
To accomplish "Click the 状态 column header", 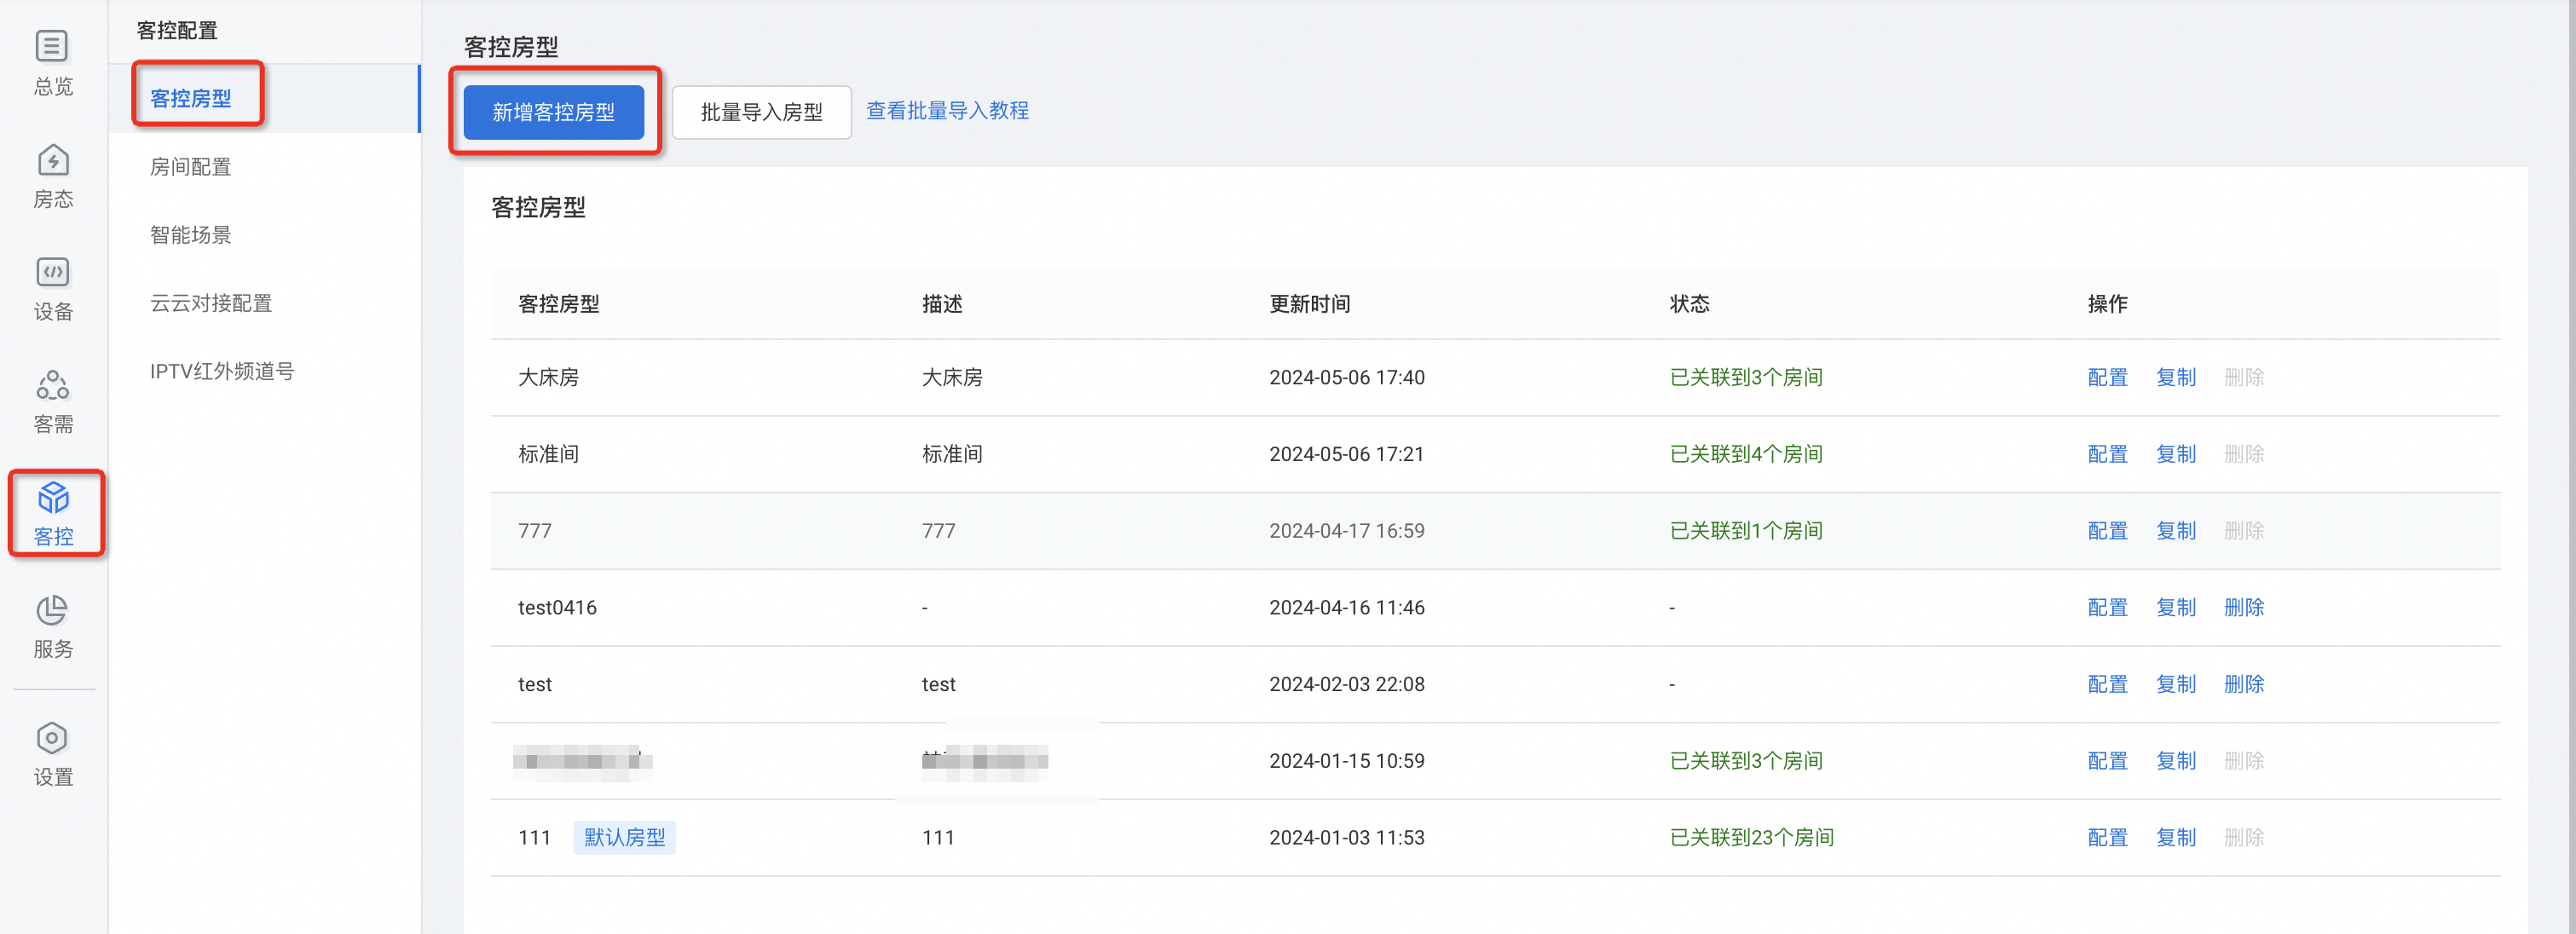I will pos(1689,303).
